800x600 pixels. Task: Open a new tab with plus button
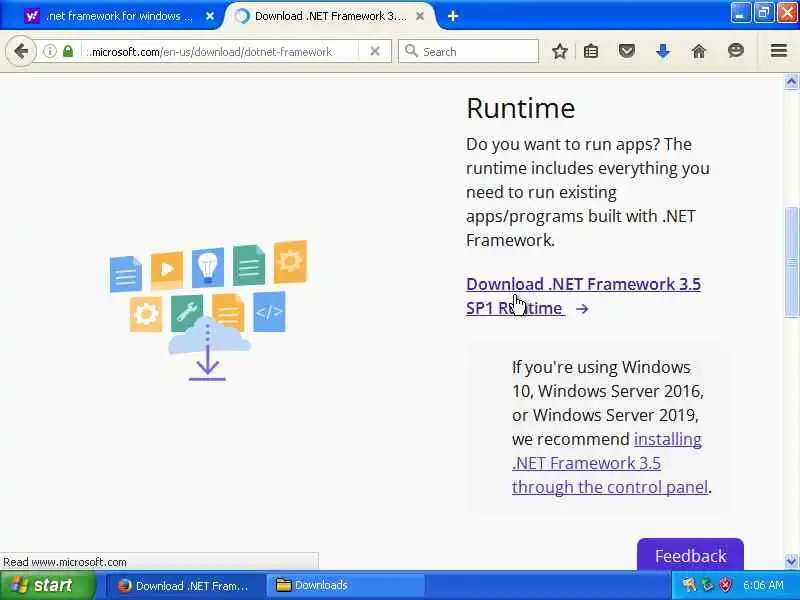(453, 16)
